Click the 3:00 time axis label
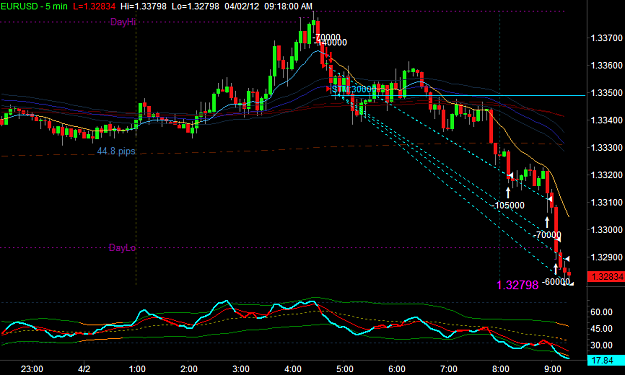The width and height of the screenshot is (625, 375). click(241, 369)
